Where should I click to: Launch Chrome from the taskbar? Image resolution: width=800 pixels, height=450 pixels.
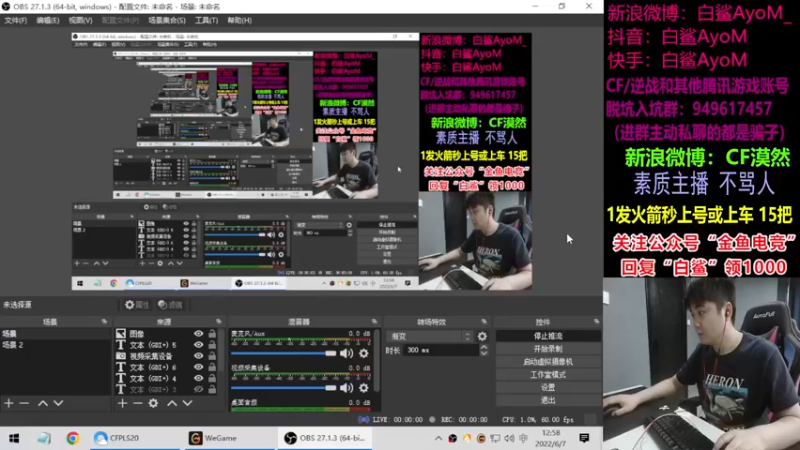coord(72,438)
